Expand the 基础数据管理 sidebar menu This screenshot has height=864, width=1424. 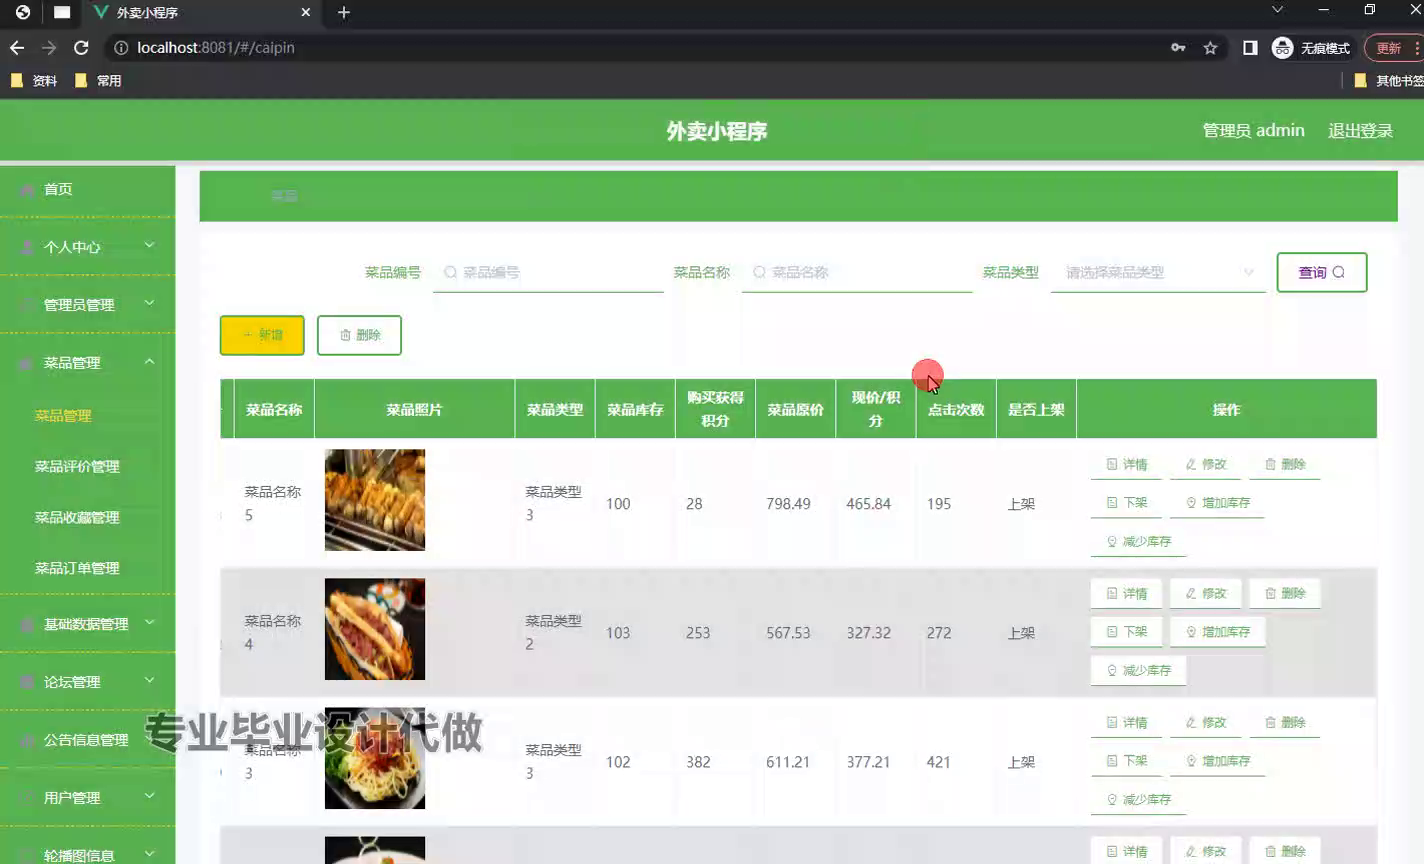pyautogui.click(x=87, y=624)
